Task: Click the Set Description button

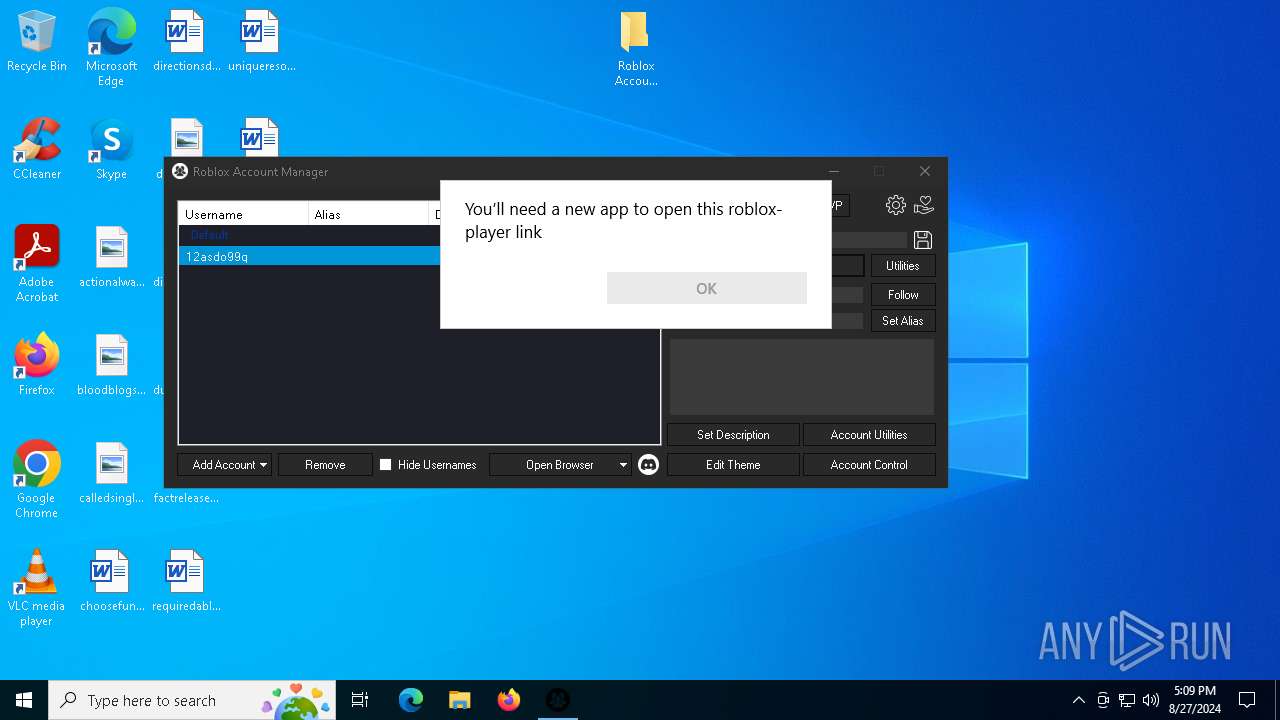Action: 733,435
